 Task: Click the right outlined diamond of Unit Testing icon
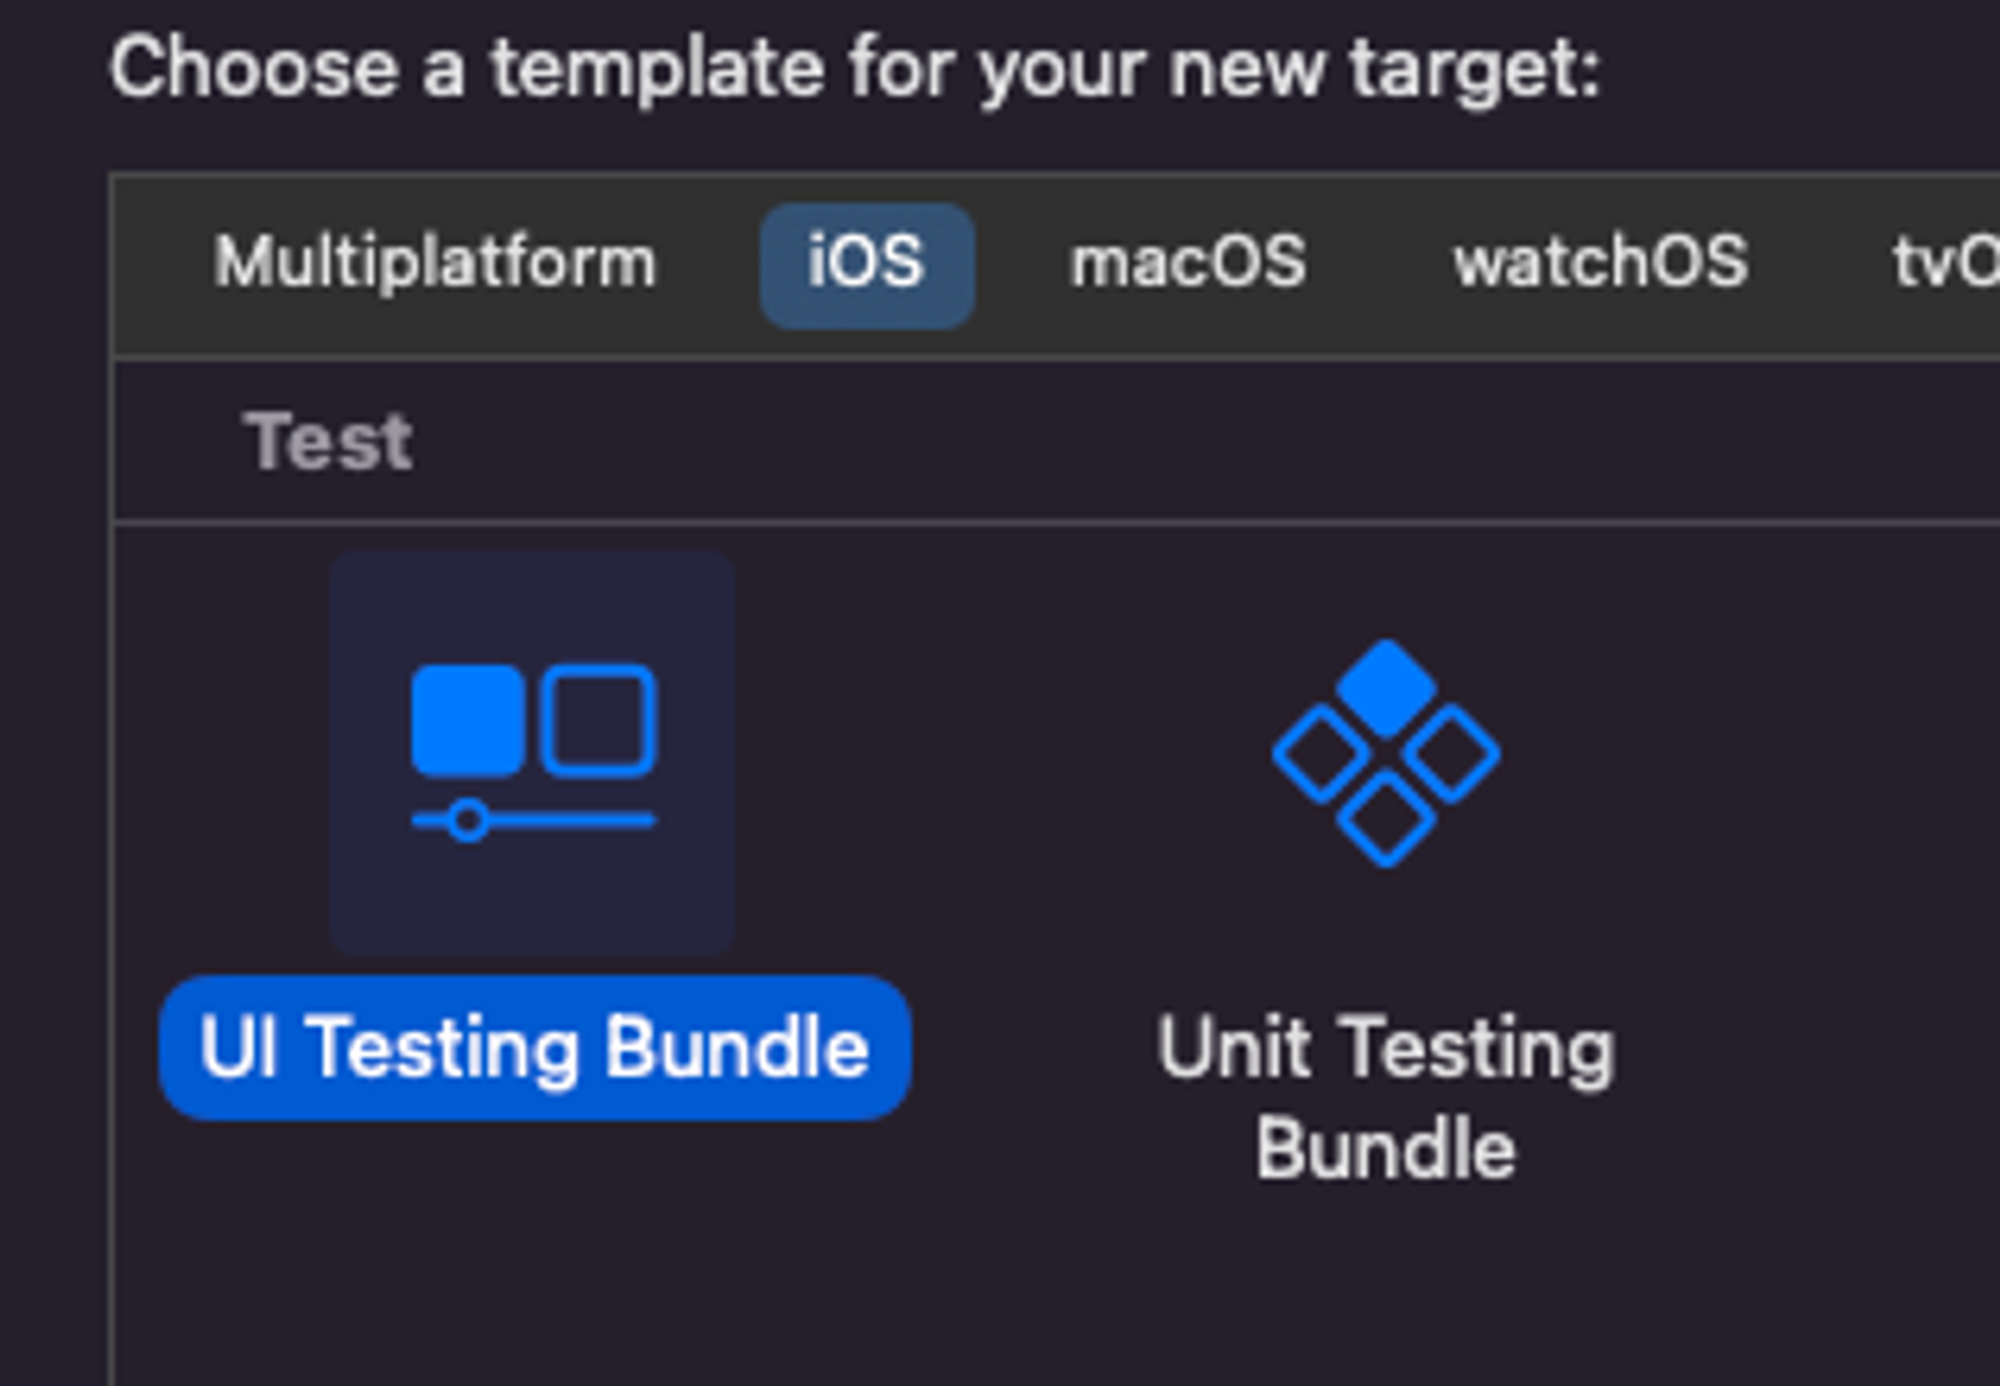point(1451,753)
